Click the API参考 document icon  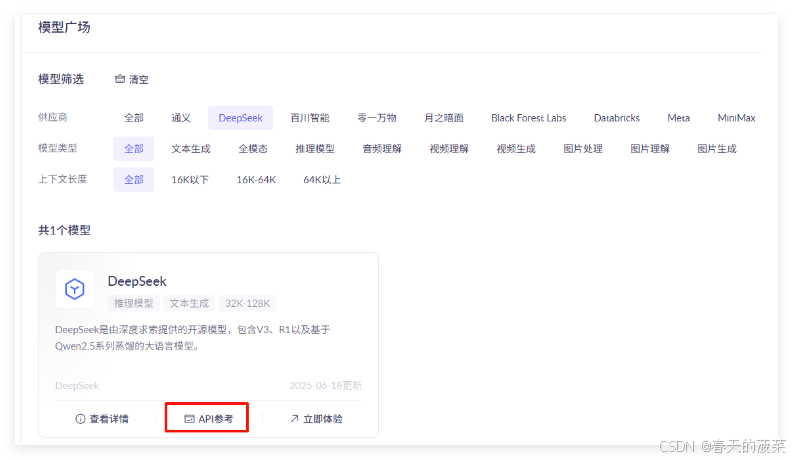tap(189, 419)
